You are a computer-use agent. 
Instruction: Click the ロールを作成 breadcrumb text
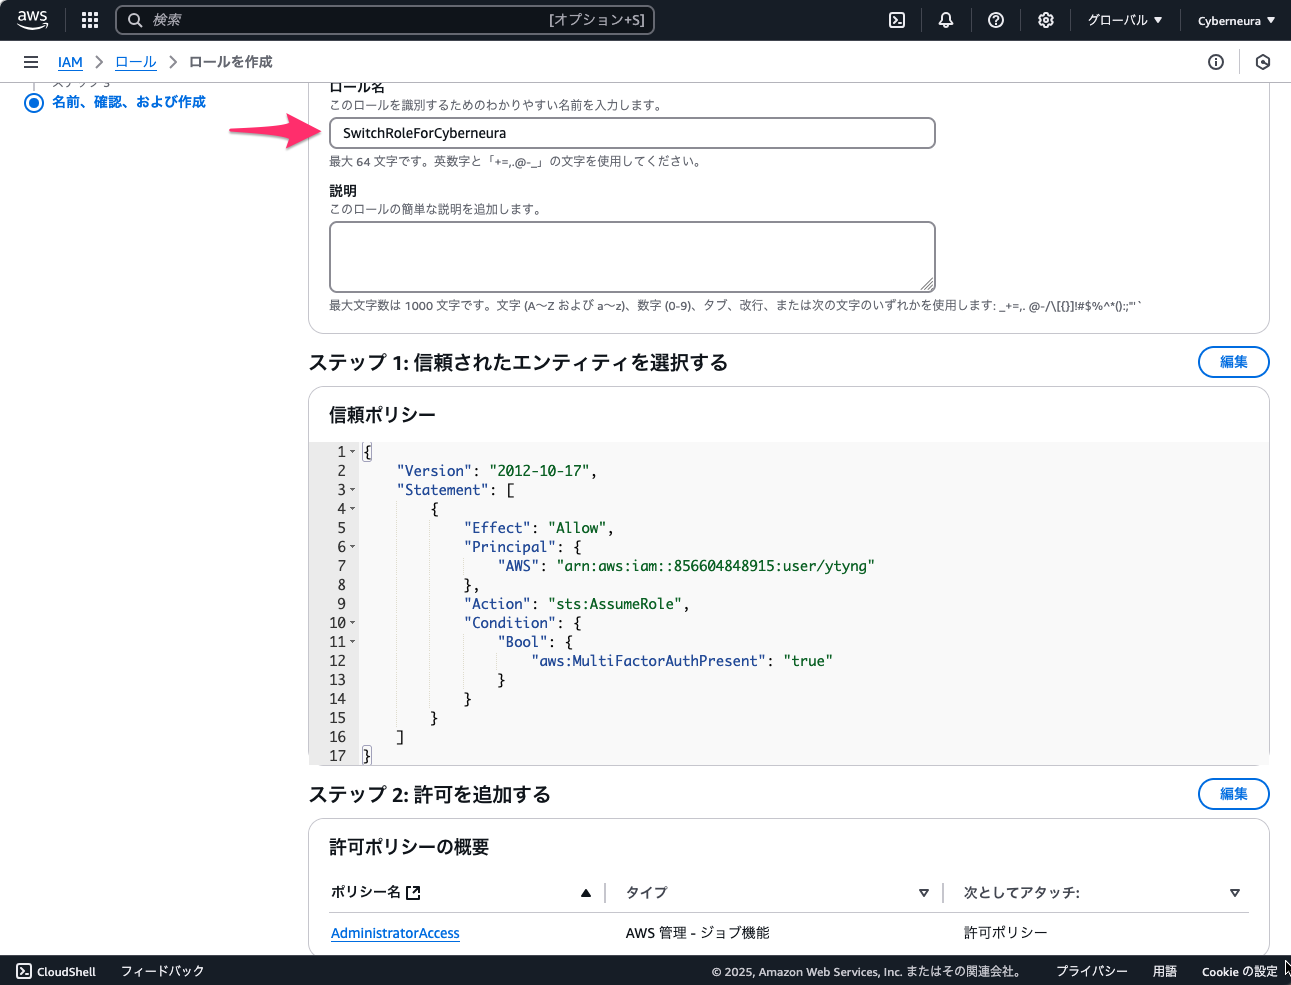[x=231, y=62]
